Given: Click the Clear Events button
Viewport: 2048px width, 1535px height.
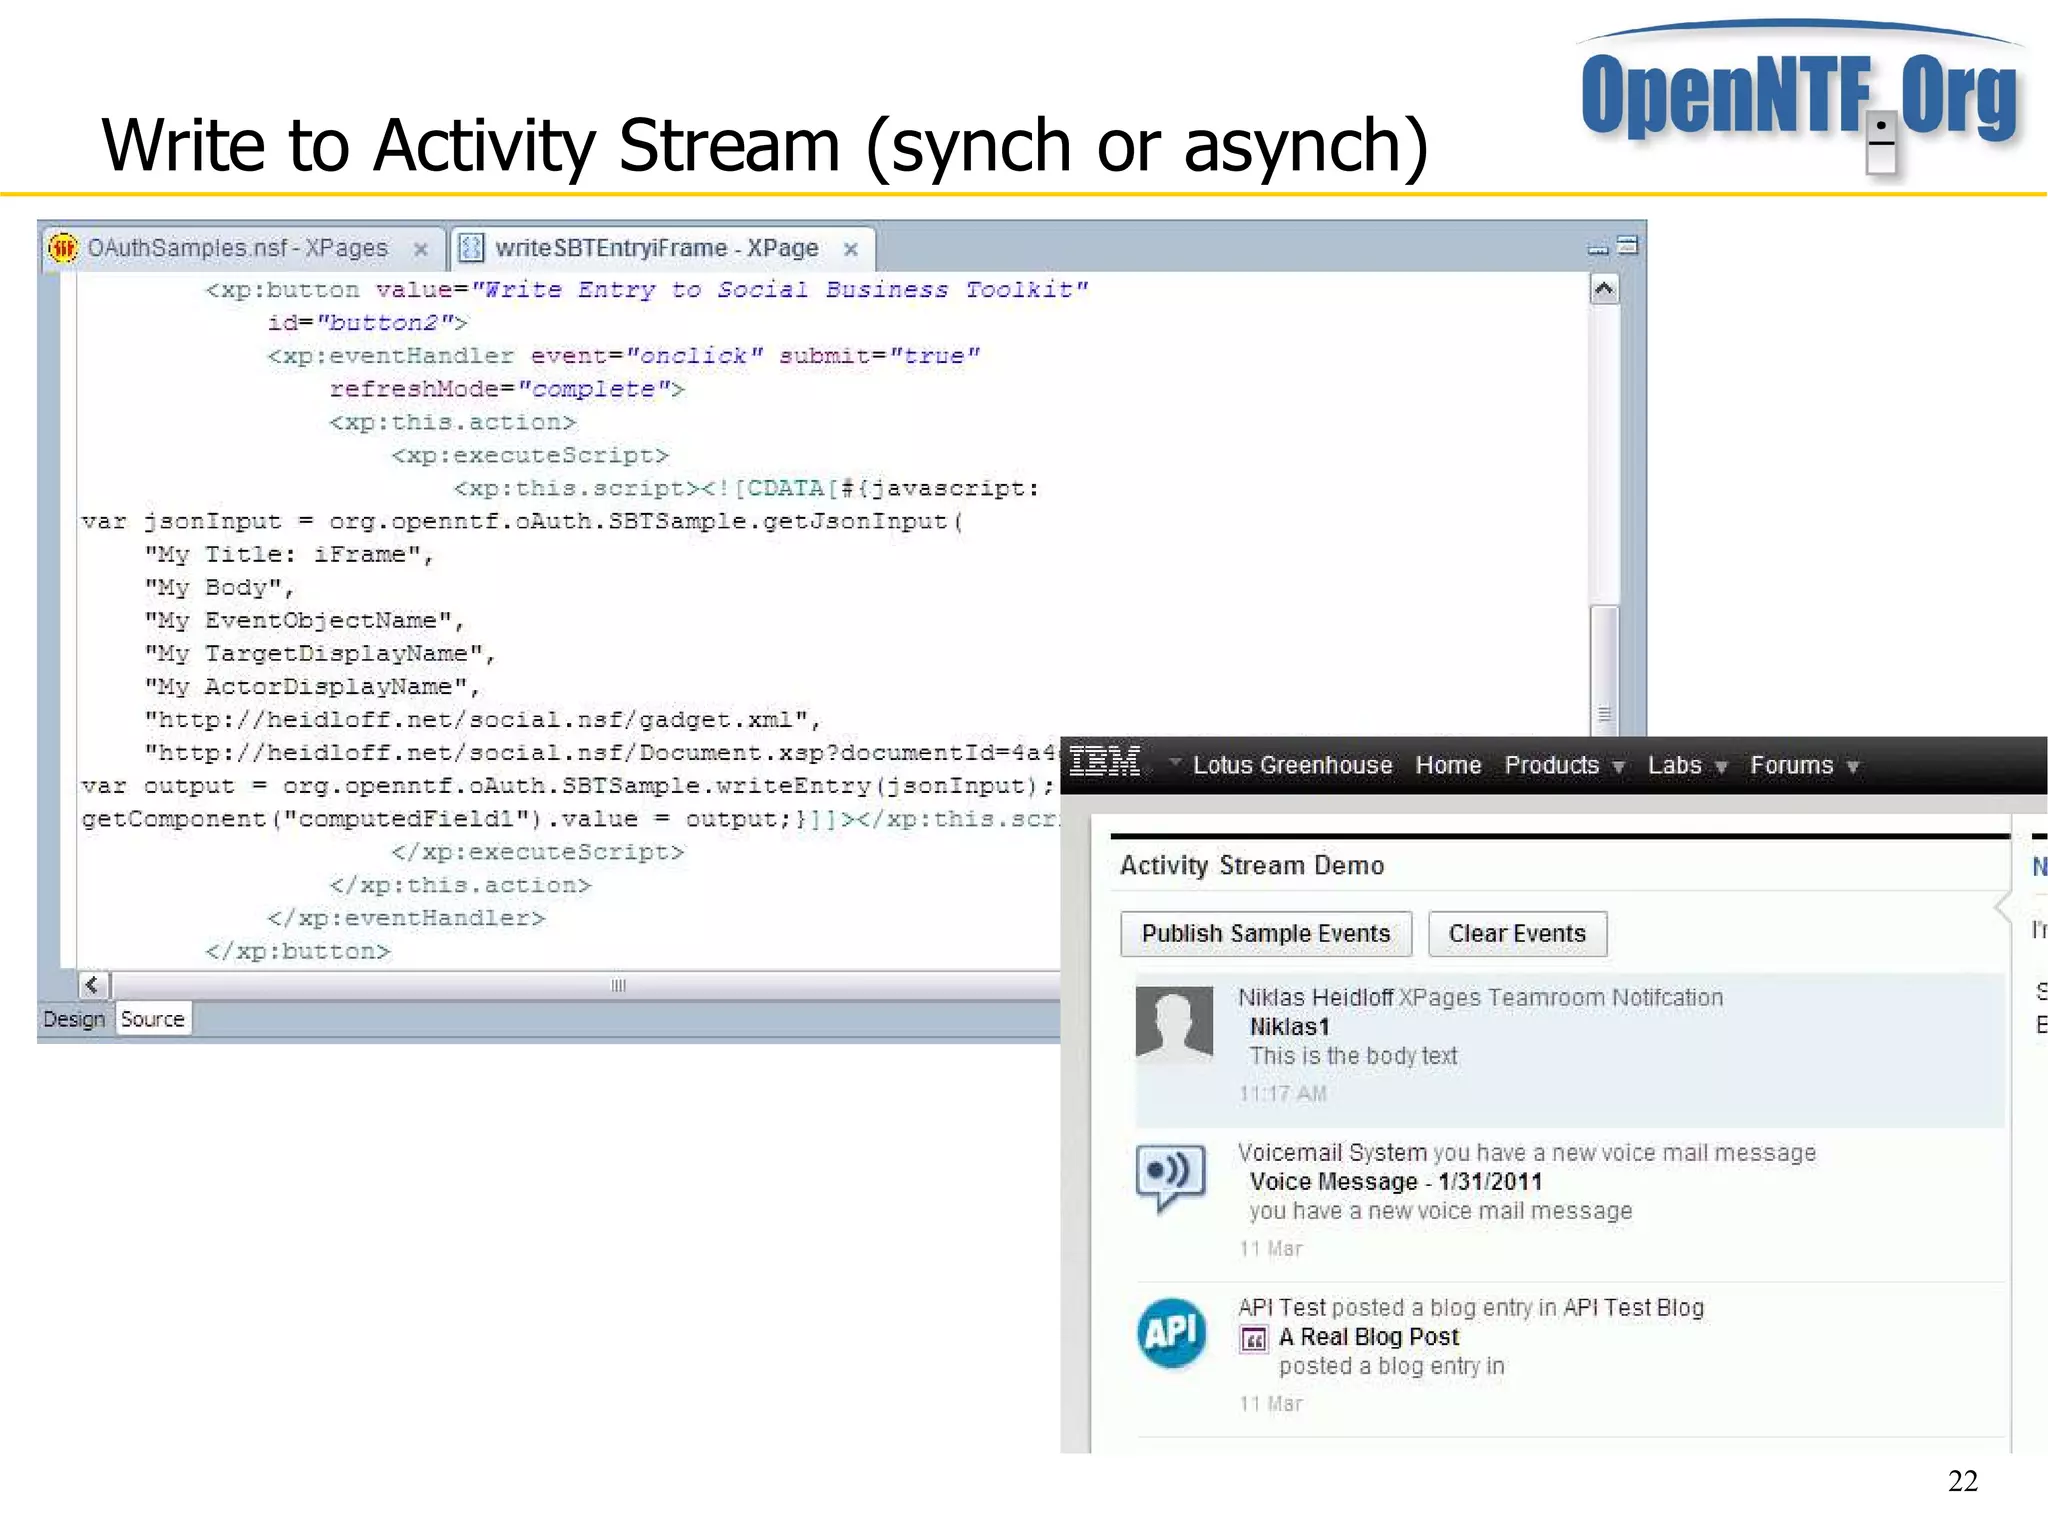Looking at the screenshot, I should pyautogui.click(x=1517, y=933).
